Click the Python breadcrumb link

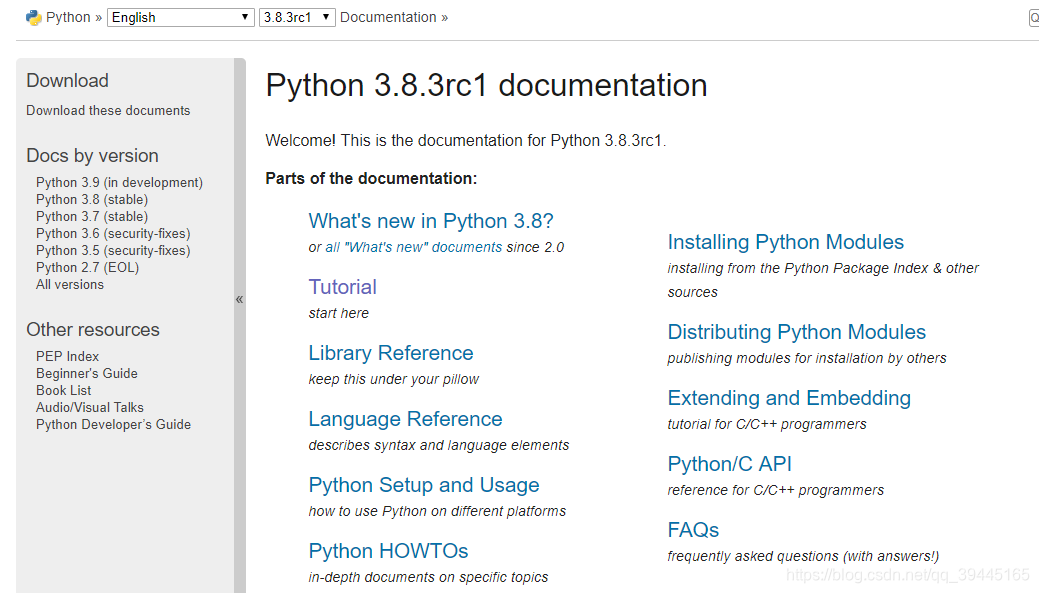click(x=68, y=17)
